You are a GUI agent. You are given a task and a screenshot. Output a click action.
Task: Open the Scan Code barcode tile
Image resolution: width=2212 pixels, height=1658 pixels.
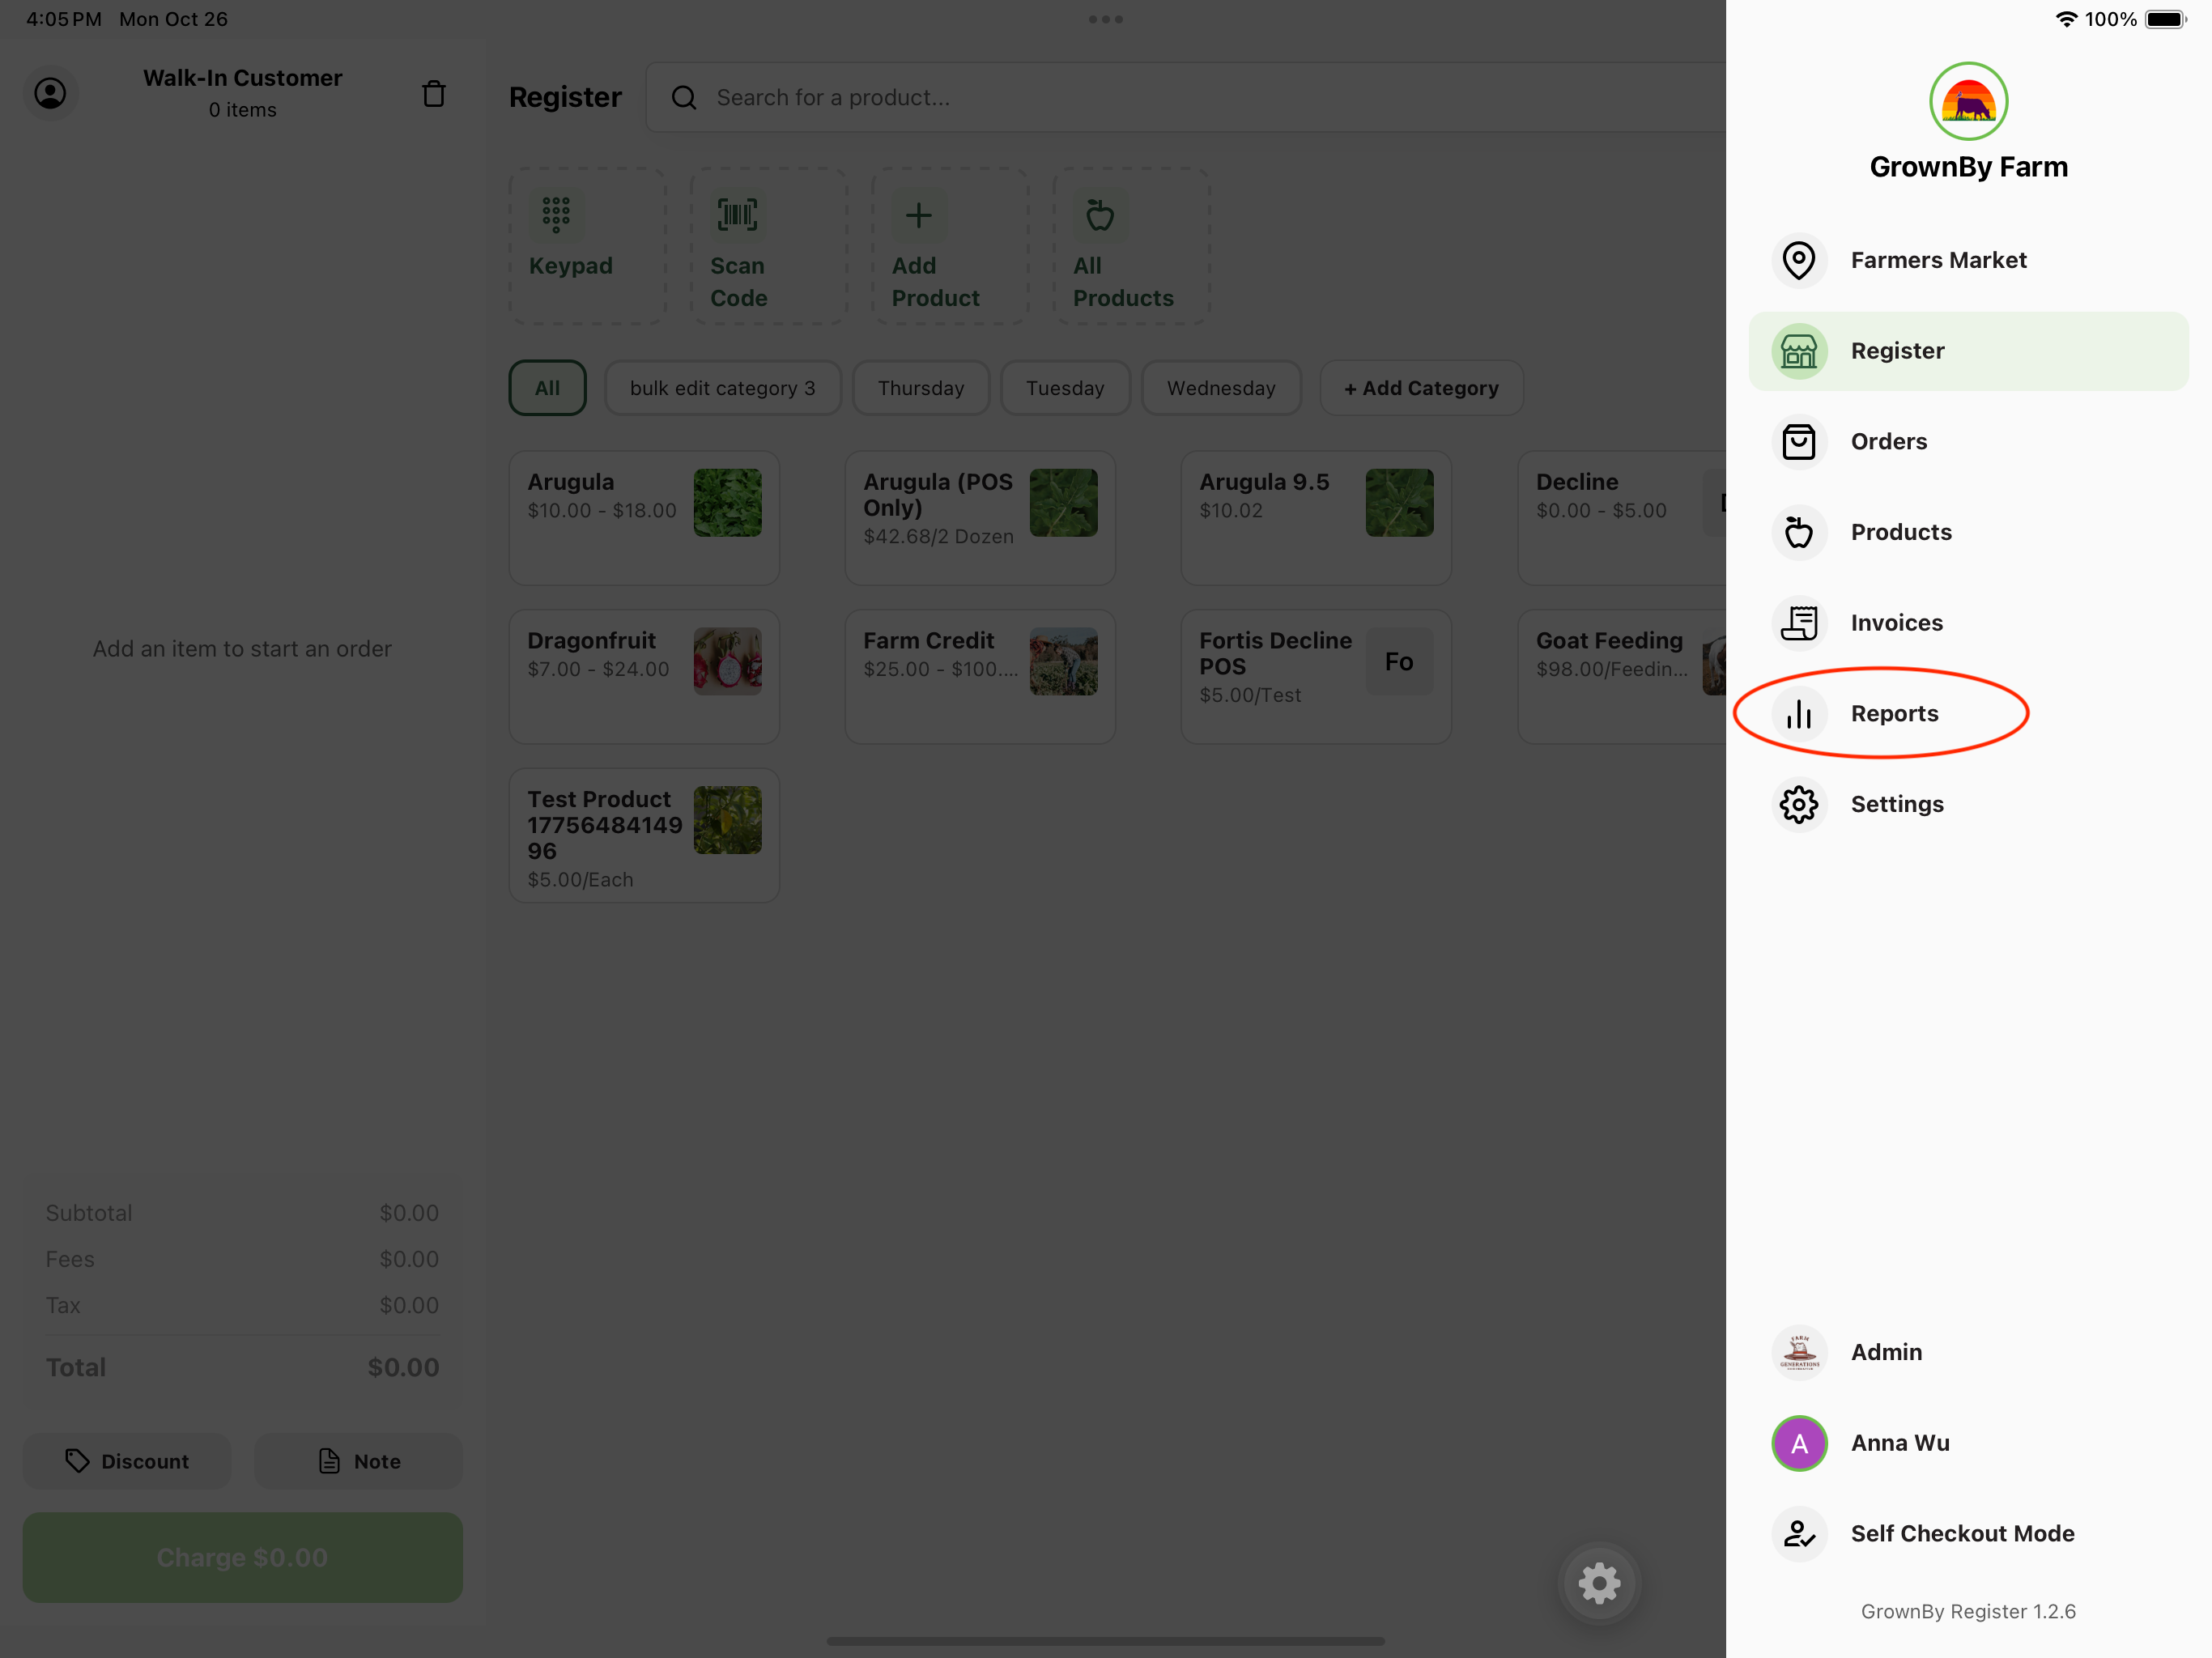click(x=769, y=246)
